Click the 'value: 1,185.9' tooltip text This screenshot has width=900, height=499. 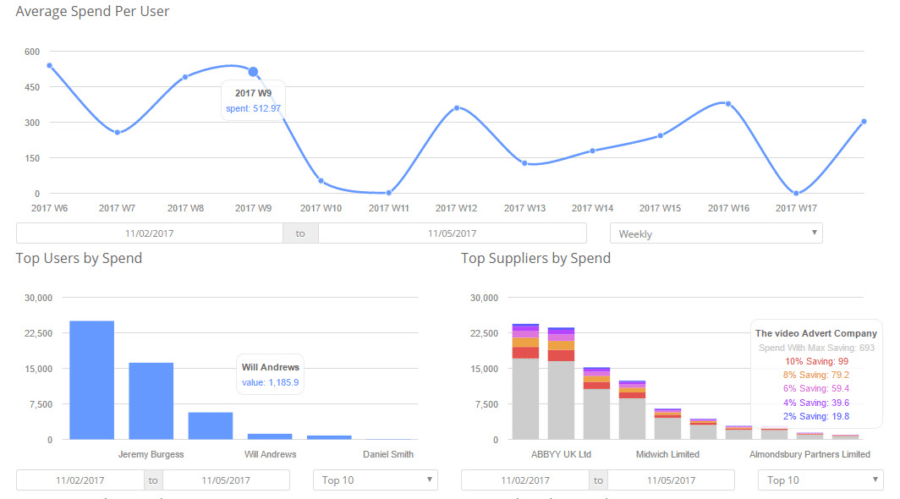(x=270, y=382)
